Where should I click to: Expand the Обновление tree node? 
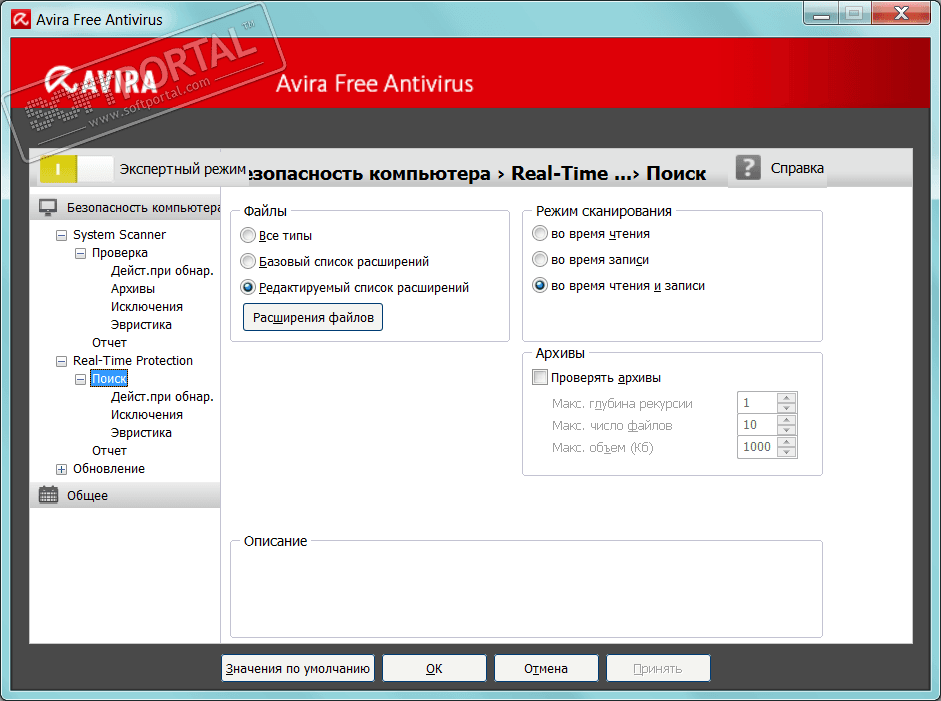(x=61, y=469)
